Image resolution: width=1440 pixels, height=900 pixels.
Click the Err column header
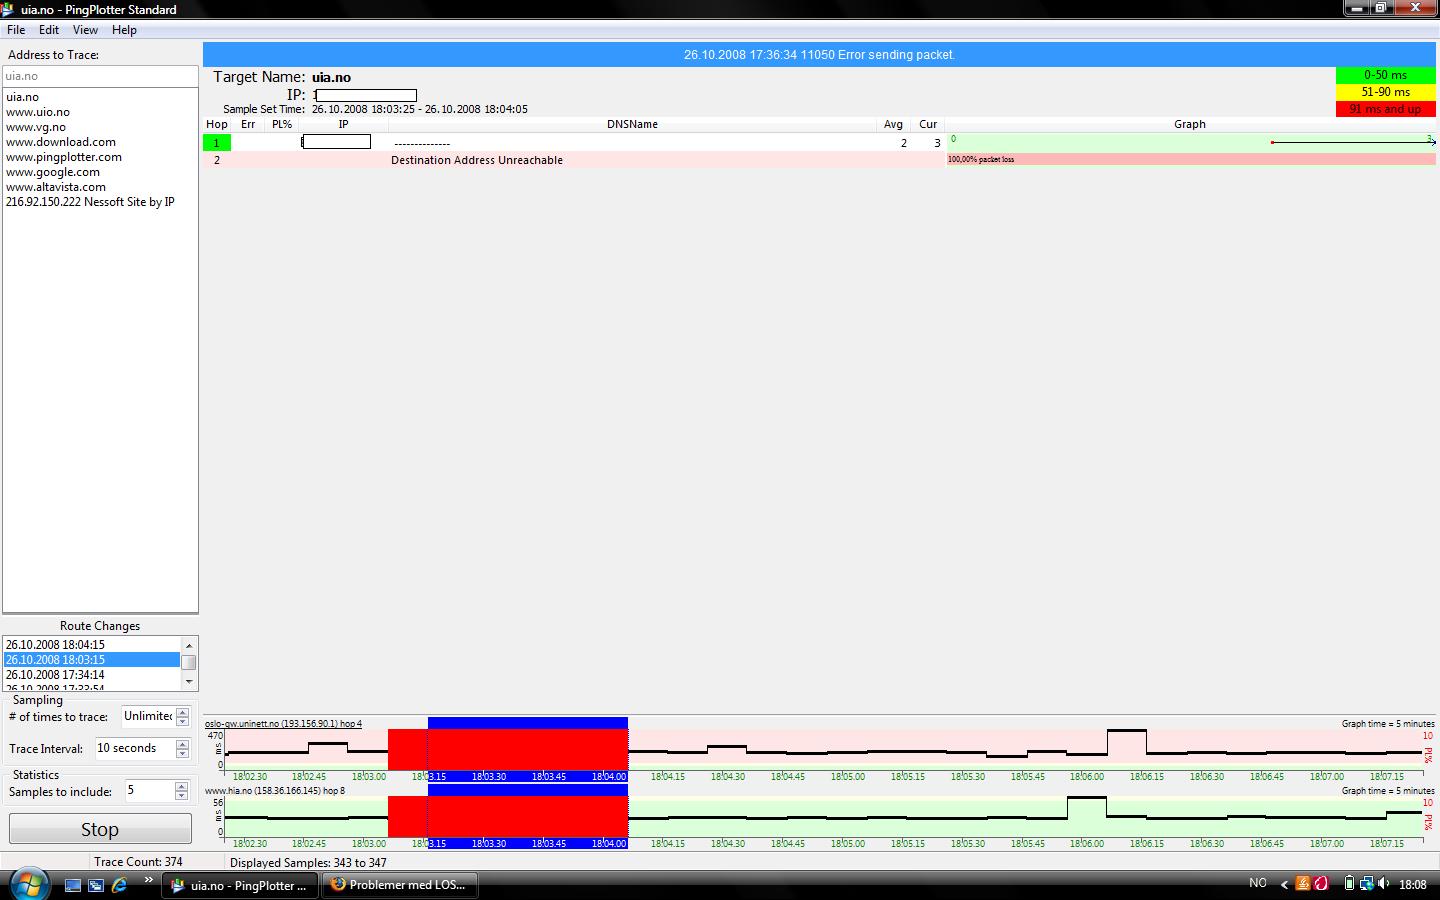click(x=248, y=125)
